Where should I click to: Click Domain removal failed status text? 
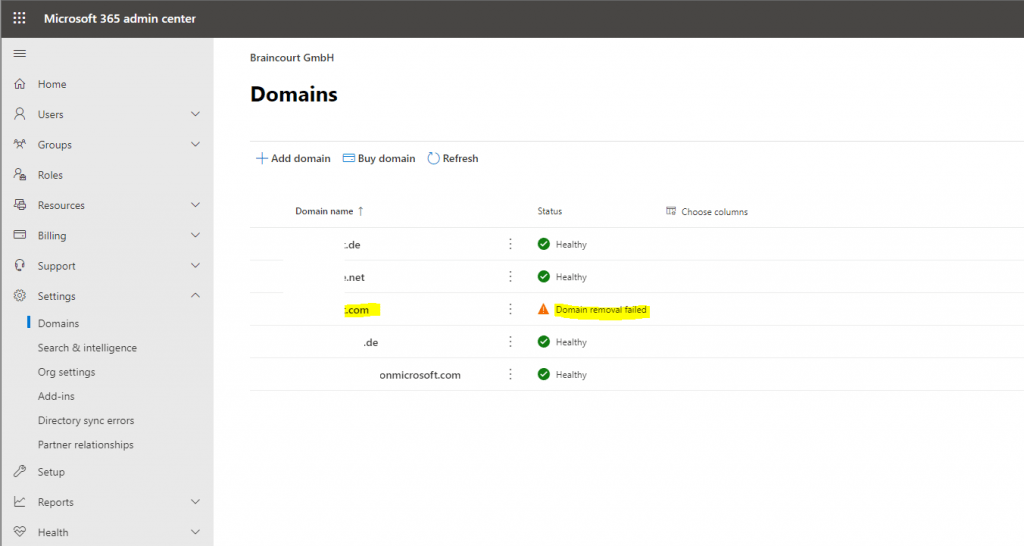tap(601, 310)
